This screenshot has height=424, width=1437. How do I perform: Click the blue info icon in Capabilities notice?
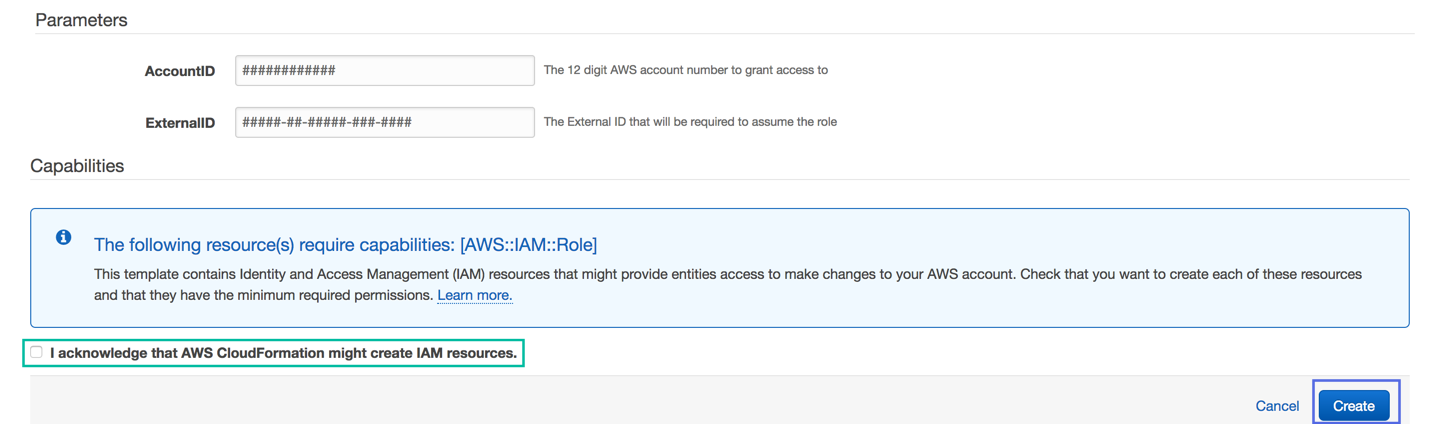(x=63, y=237)
